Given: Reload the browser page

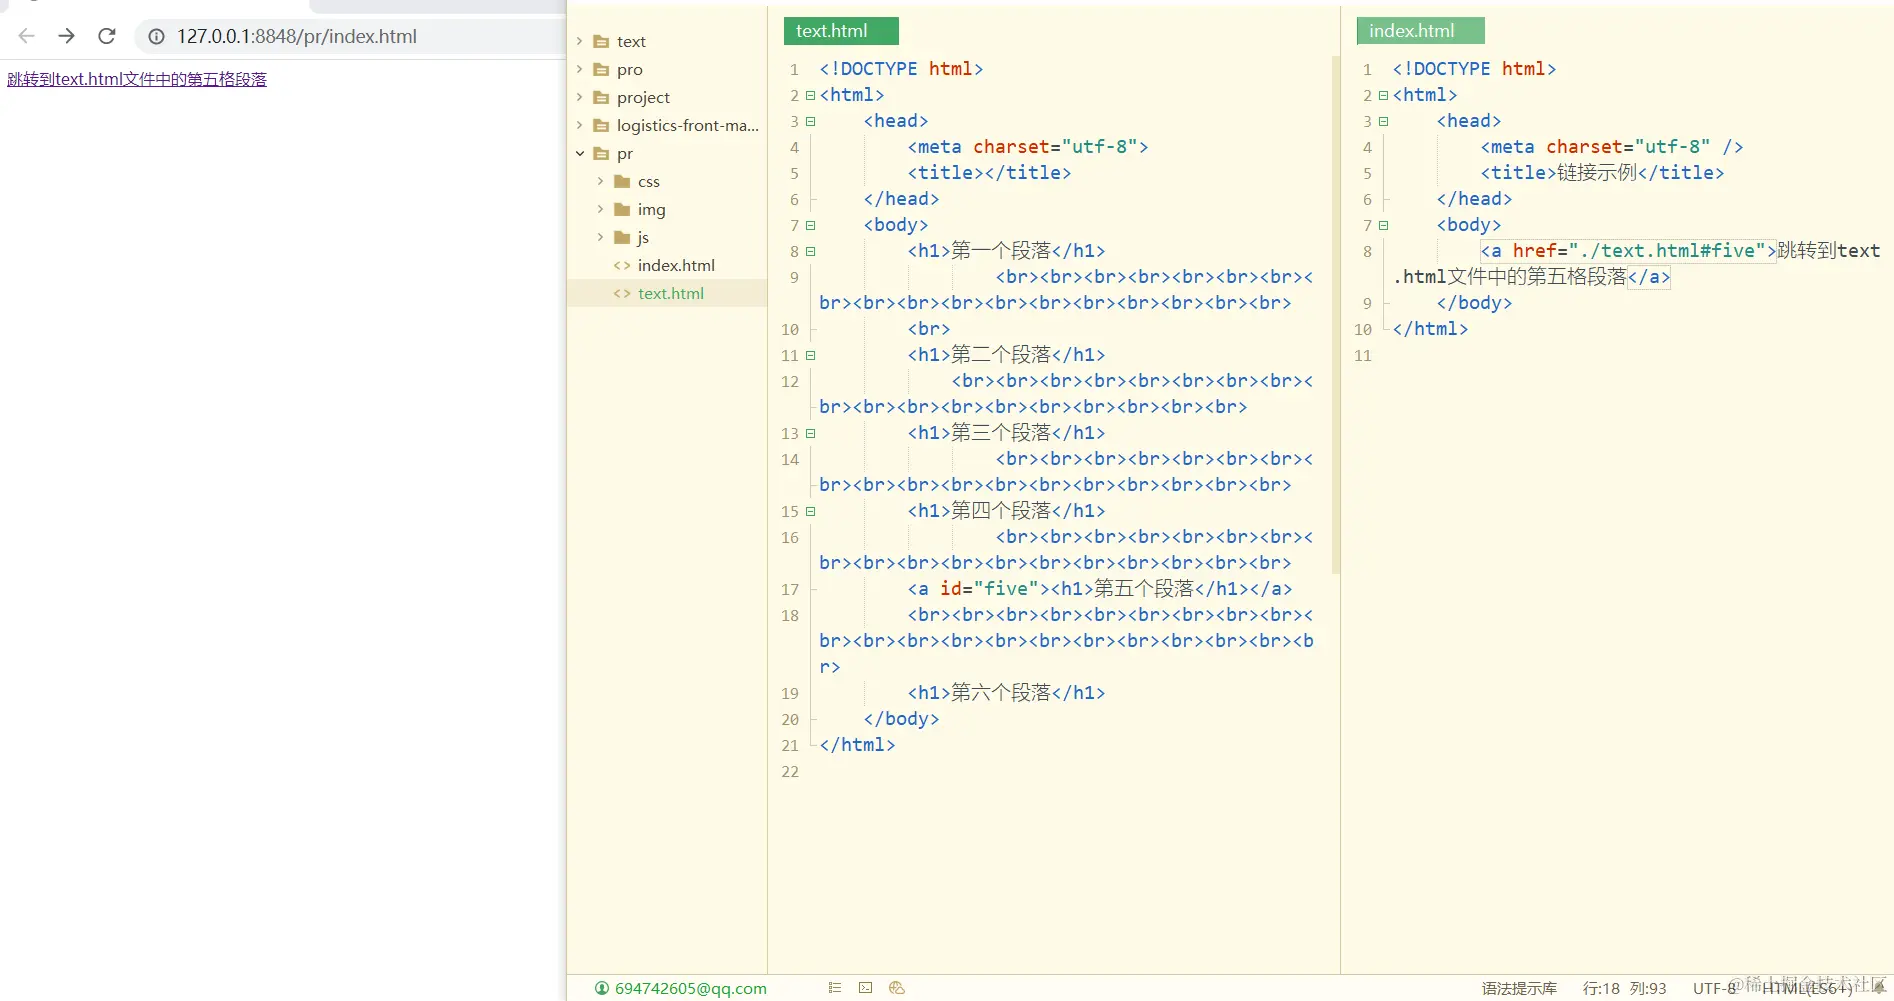Looking at the screenshot, I should click(x=107, y=37).
